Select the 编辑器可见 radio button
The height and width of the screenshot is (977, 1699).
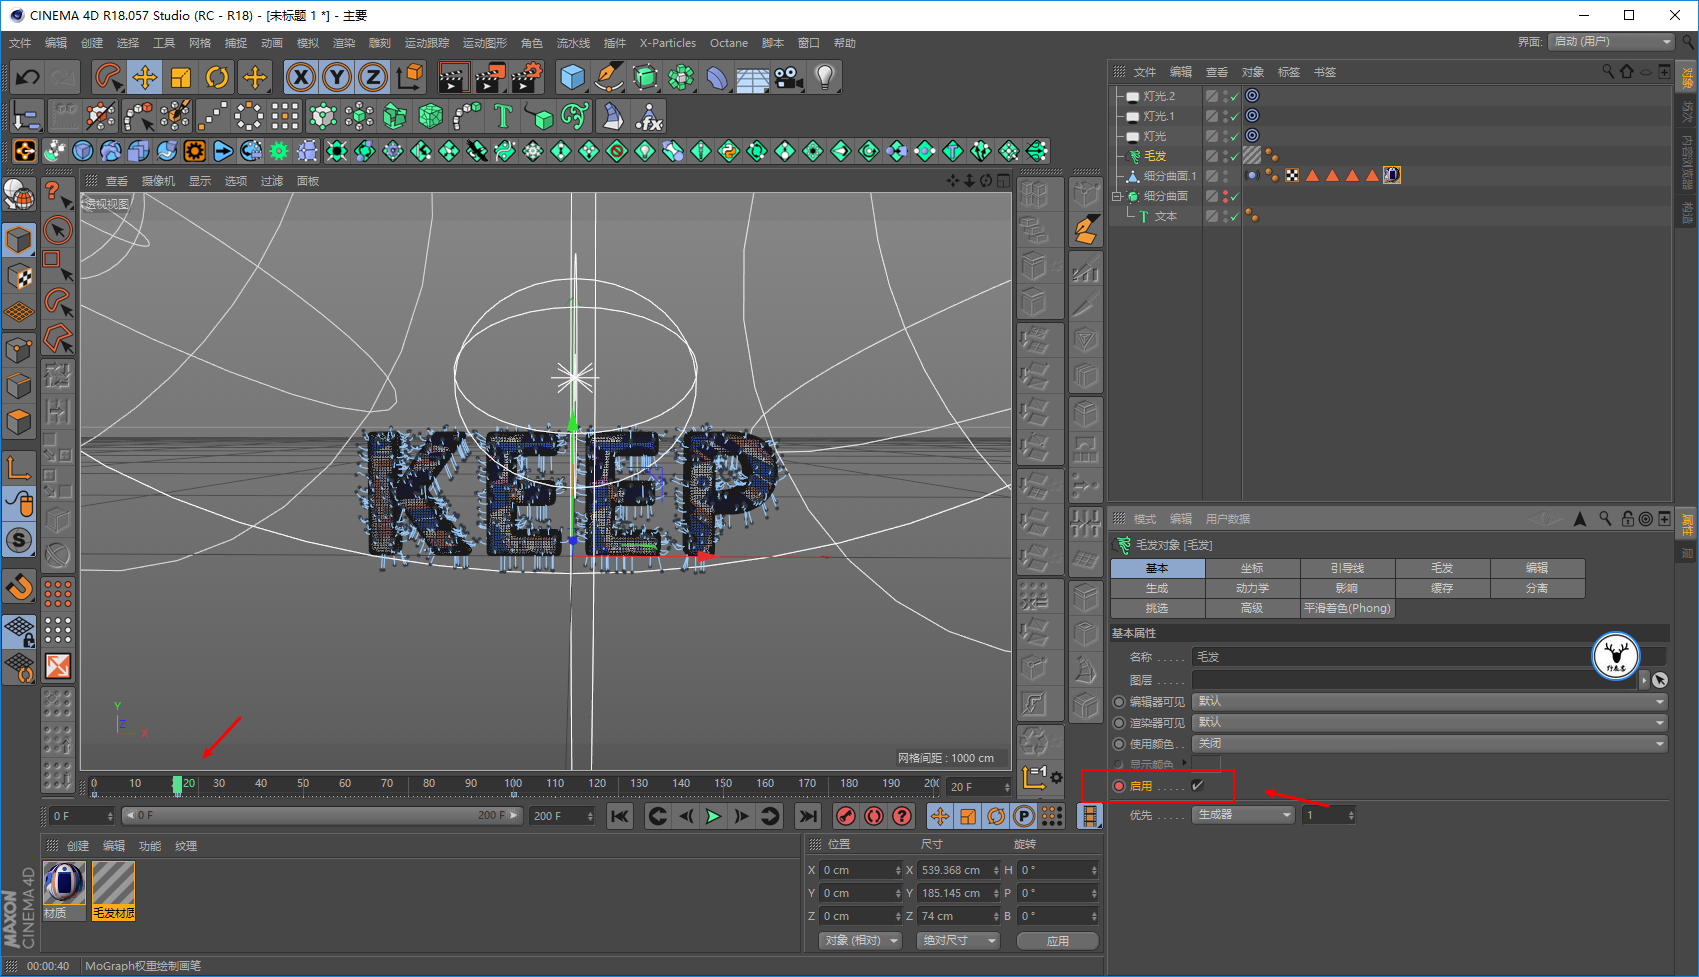1119,702
